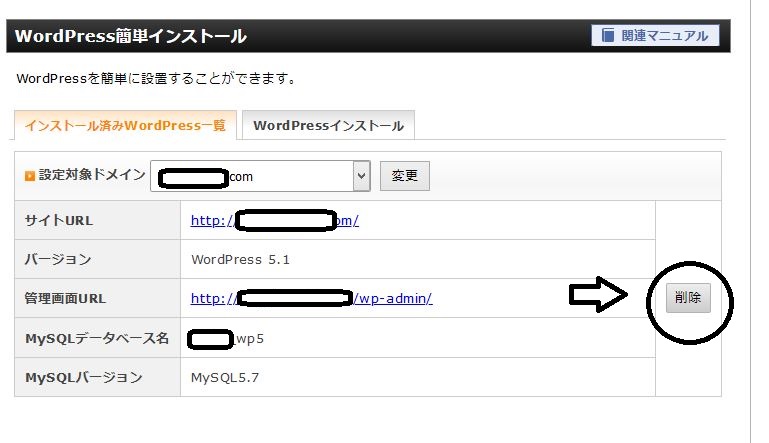Select the MySQLバージョン row label
The height and width of the screenshot is (443, 769).
coord(83,377)
